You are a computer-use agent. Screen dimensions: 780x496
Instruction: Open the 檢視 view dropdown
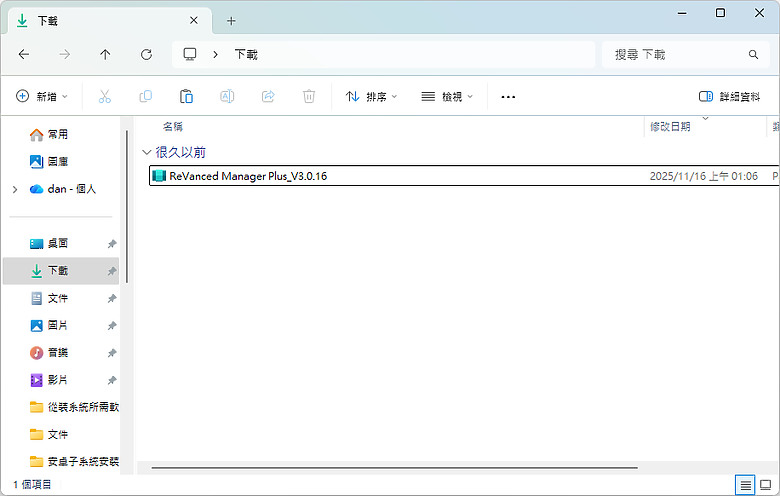click(x=447, y=97)
